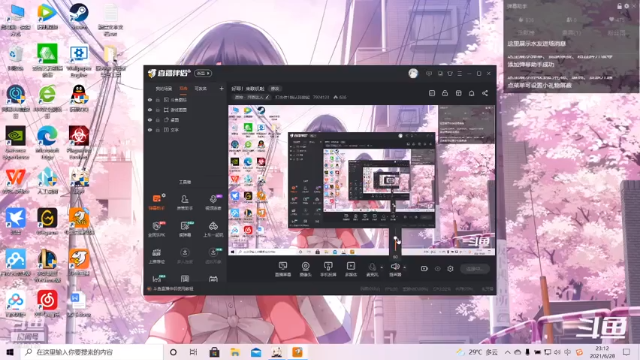
Task: Open settings gear next to the start-stream button
Action: point(450,269)
